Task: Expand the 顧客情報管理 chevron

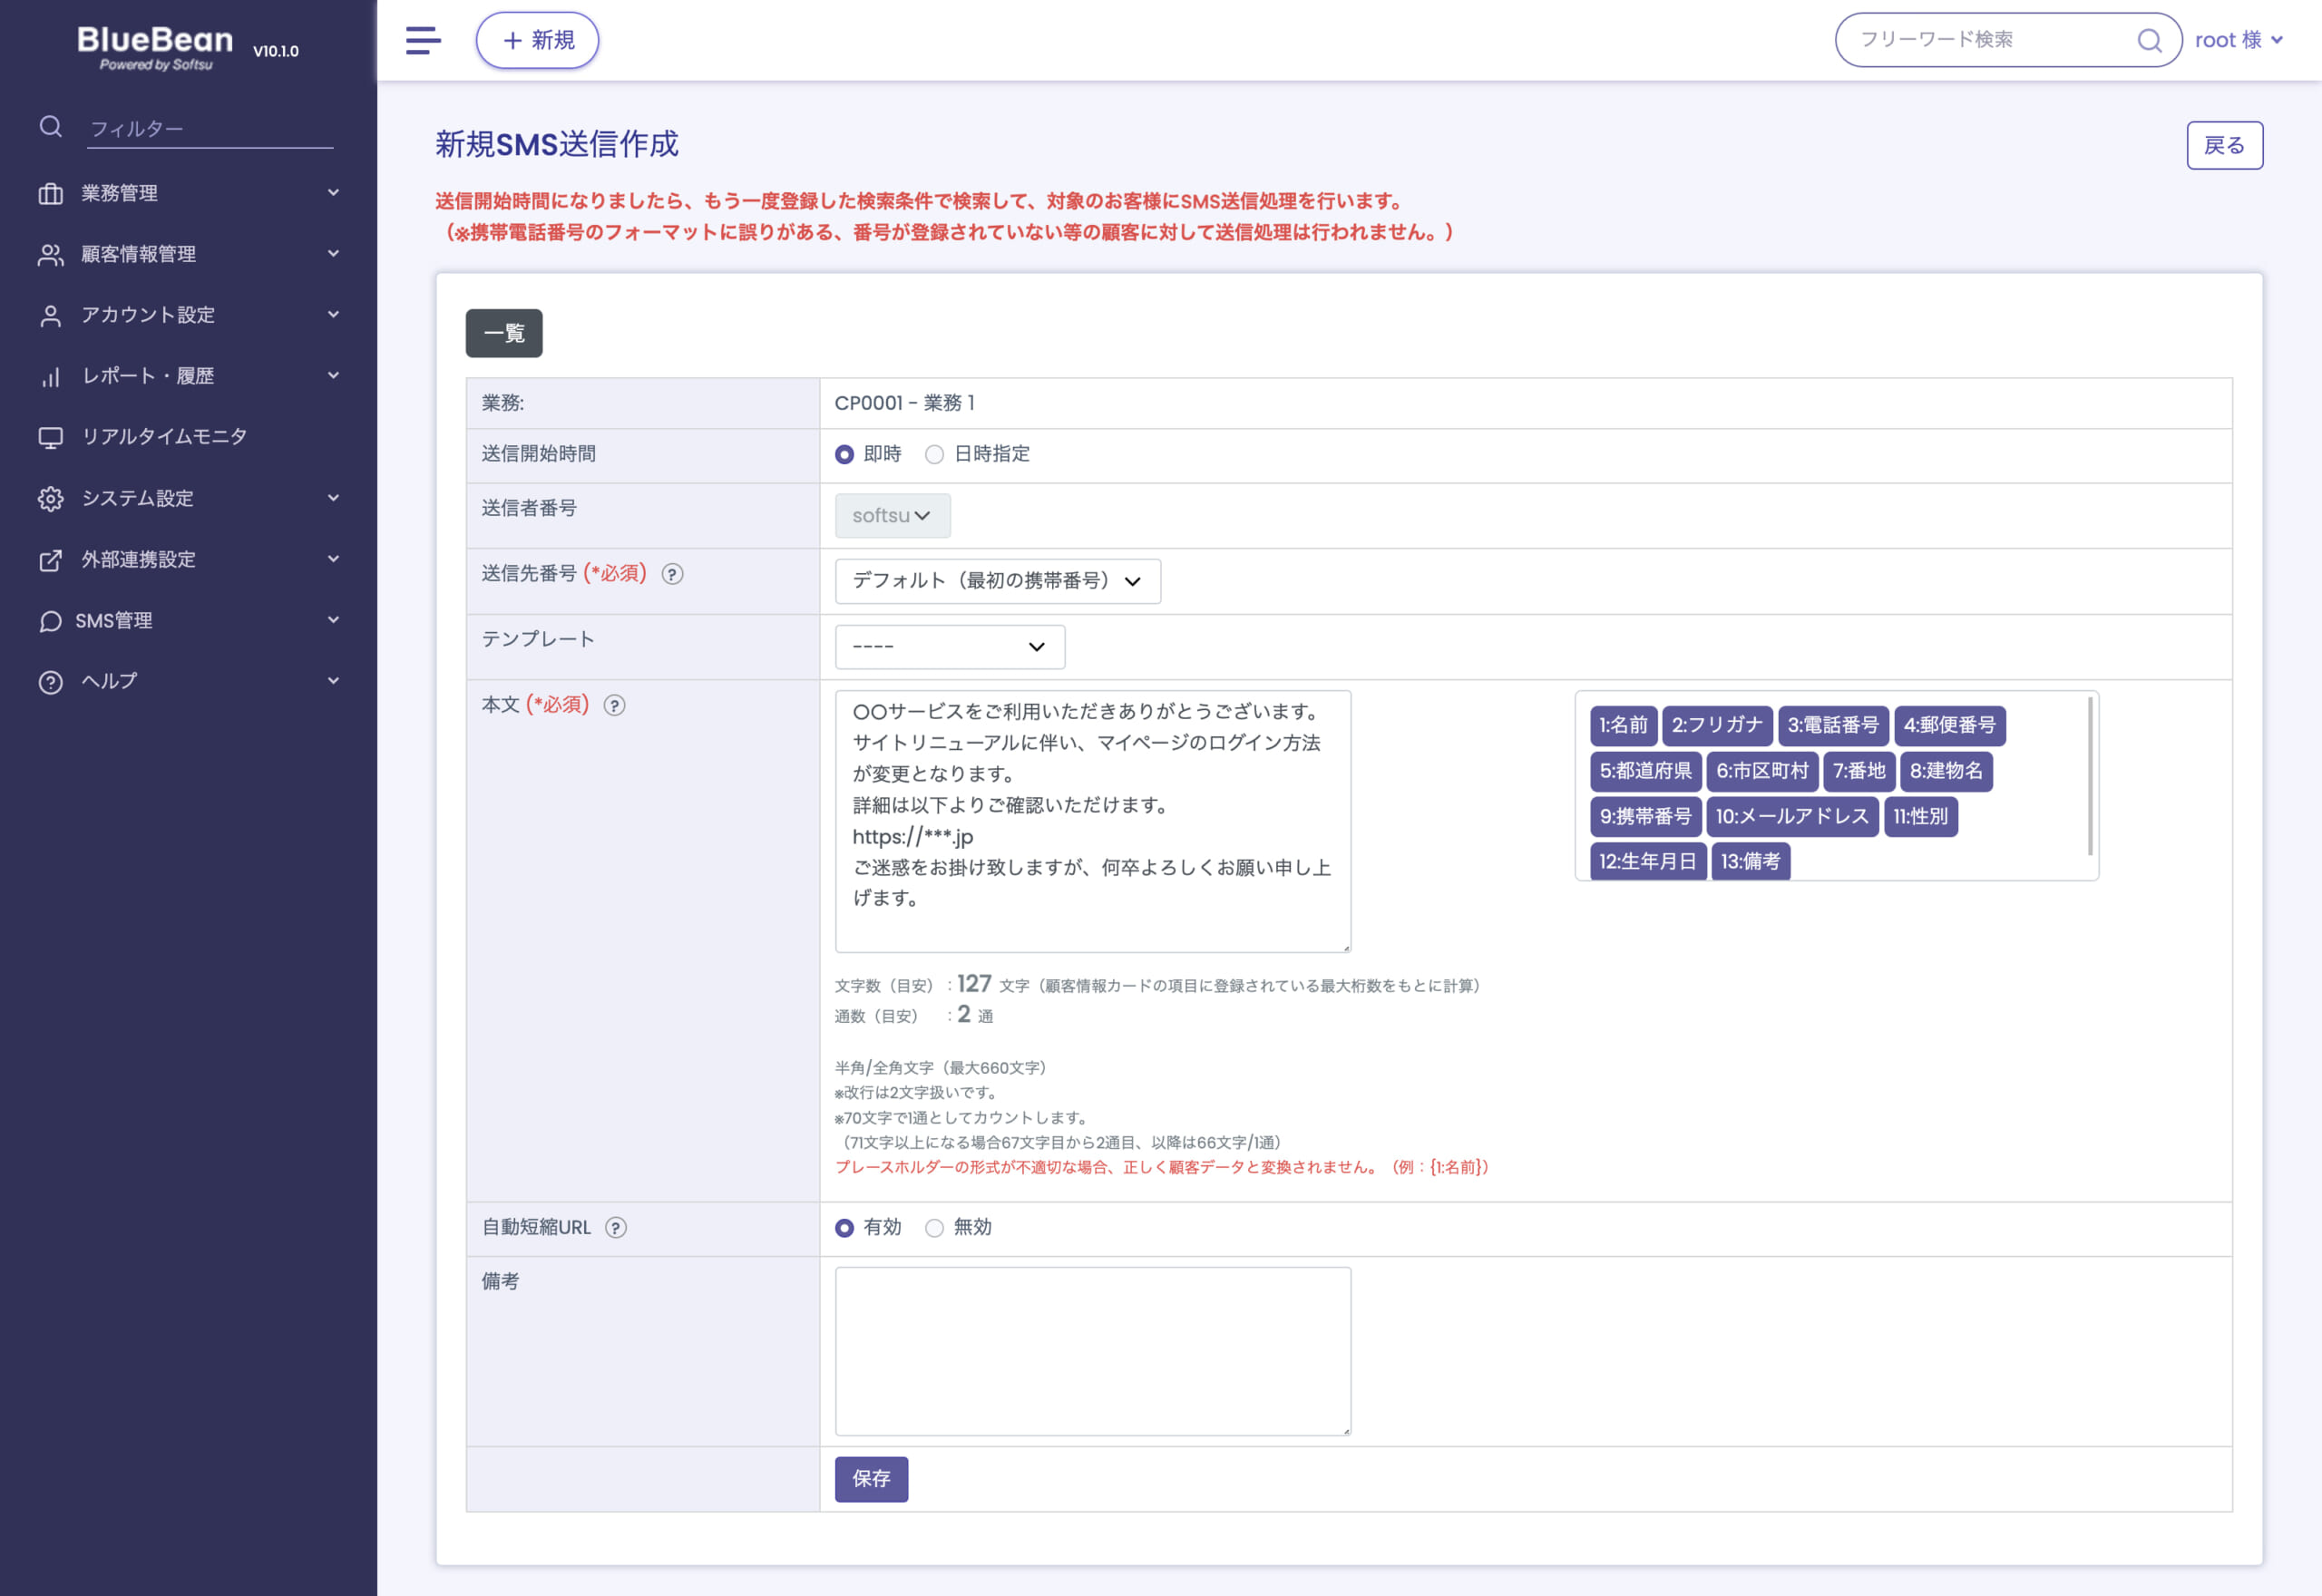Action: [333, 253]
